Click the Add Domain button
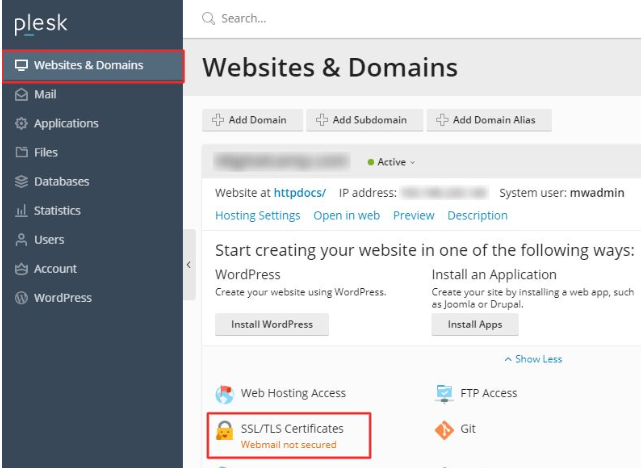The width and height of the screenshot is (641, 468). click(x=252, y=120)
